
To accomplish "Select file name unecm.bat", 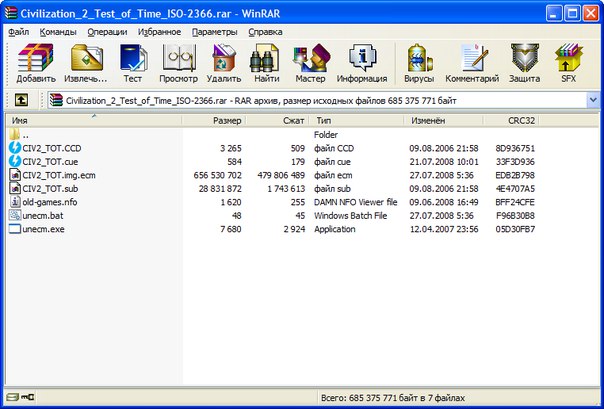I will 43,216.
